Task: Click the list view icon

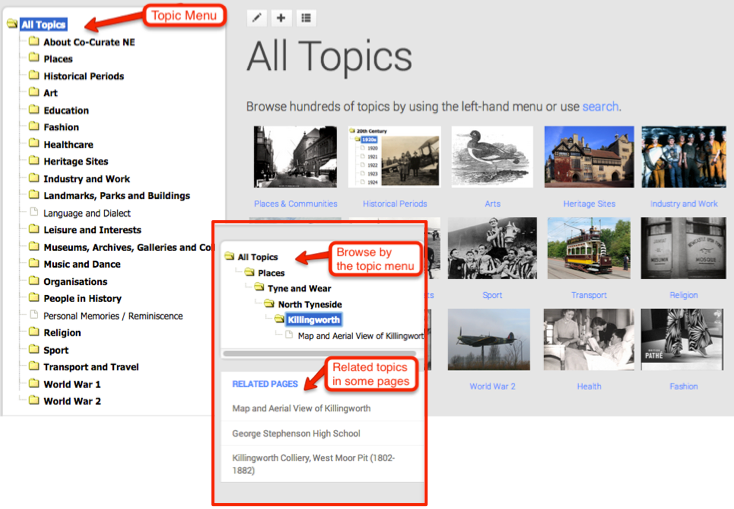Action: pos(306,18)
